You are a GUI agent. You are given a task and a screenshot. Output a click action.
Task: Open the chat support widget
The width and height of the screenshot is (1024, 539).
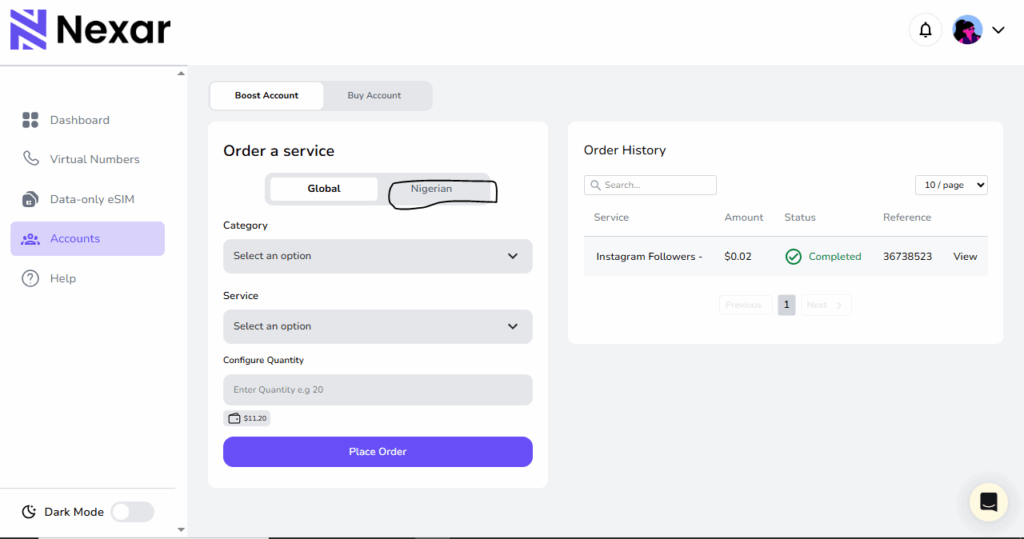(988, 502)
